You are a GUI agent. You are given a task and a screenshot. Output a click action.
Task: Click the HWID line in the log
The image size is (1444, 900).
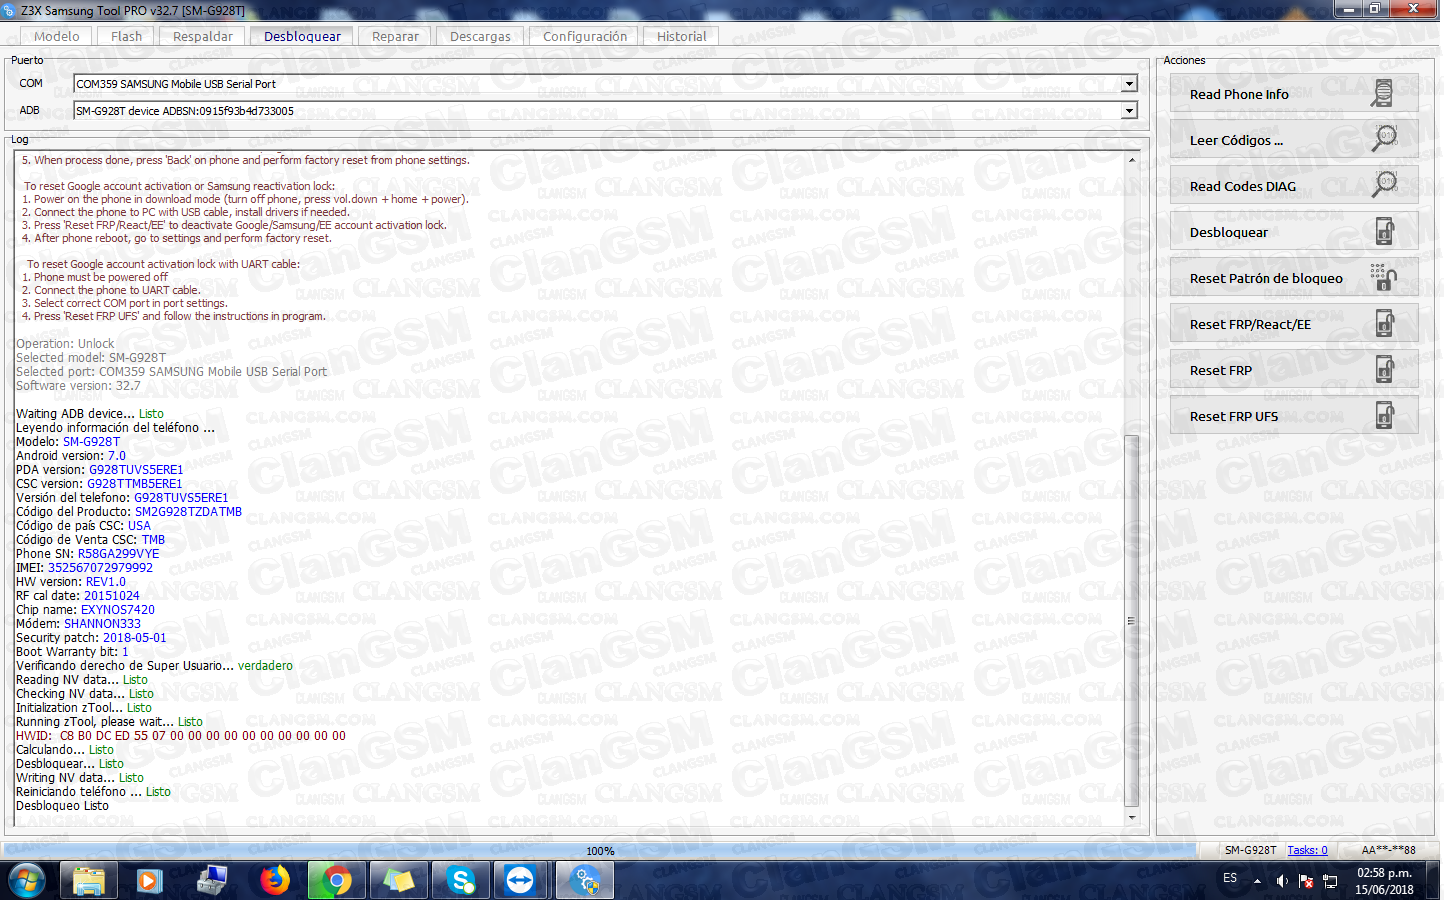tap(181, 735)
